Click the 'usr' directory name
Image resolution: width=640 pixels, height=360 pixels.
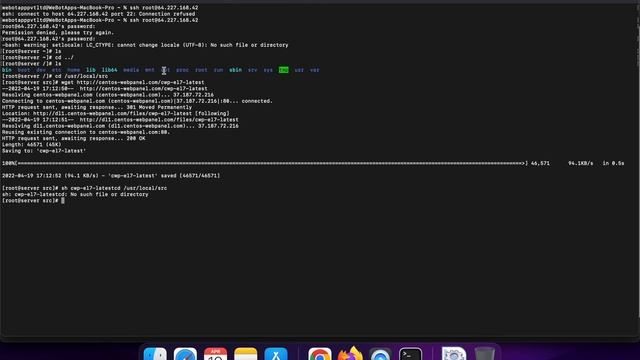click(x=299, y=70)
